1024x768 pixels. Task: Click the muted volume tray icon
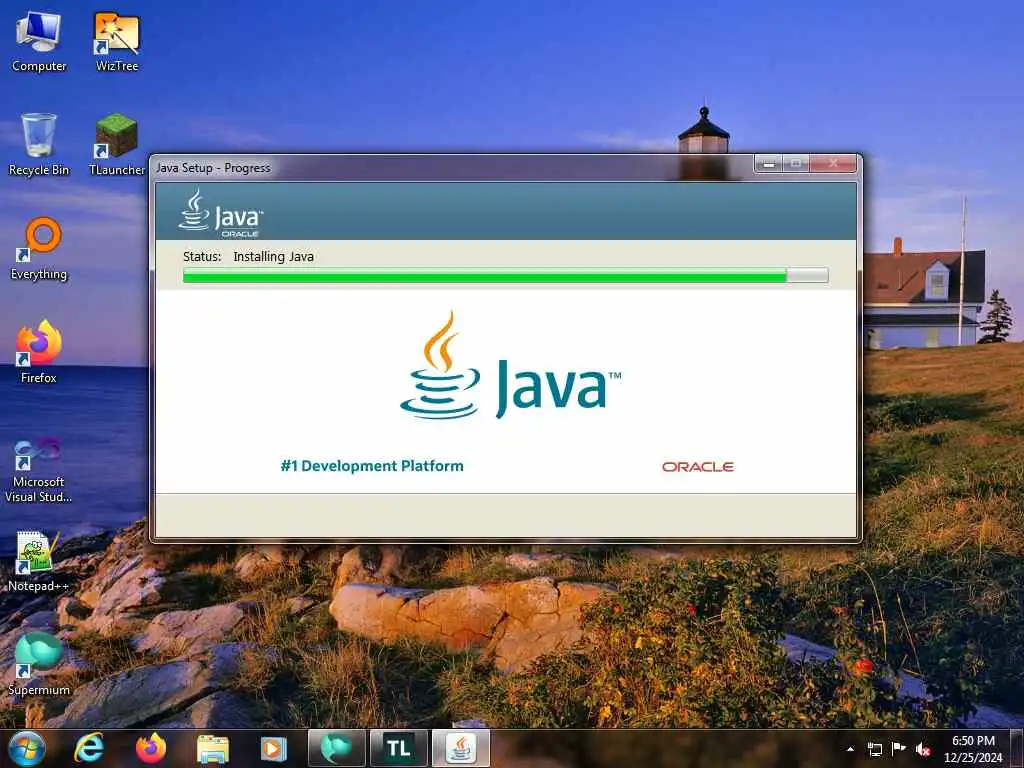pyautogui.click(x=923, y=749)
